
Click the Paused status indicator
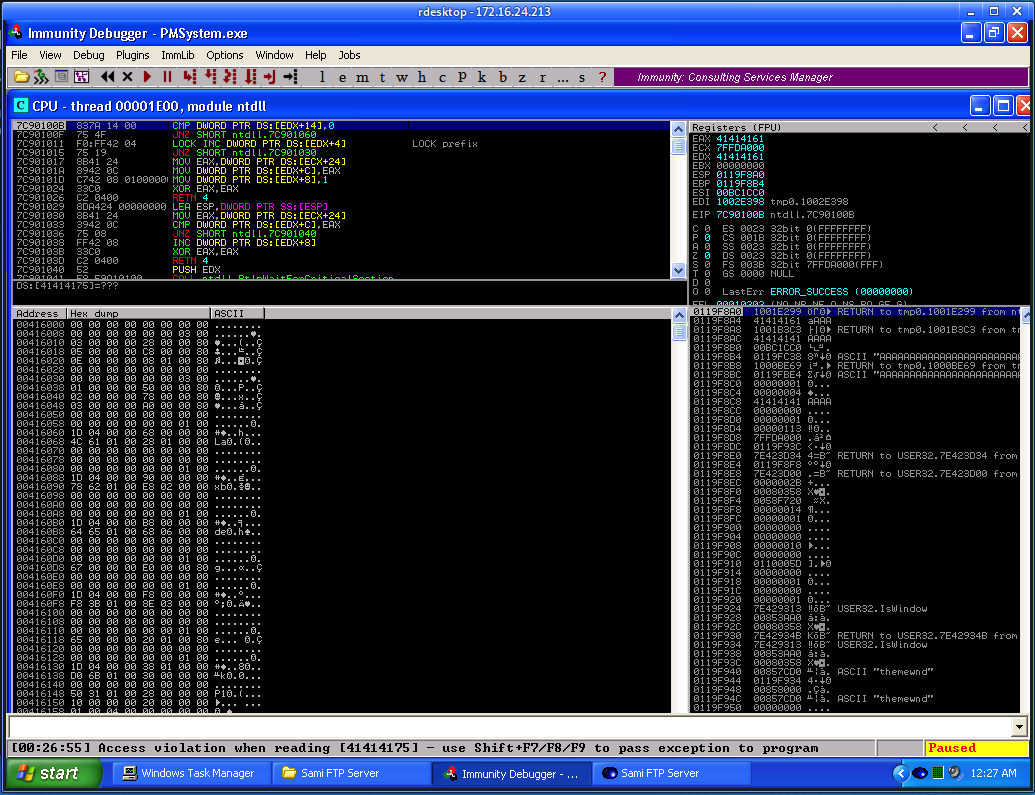pos(976,748)
